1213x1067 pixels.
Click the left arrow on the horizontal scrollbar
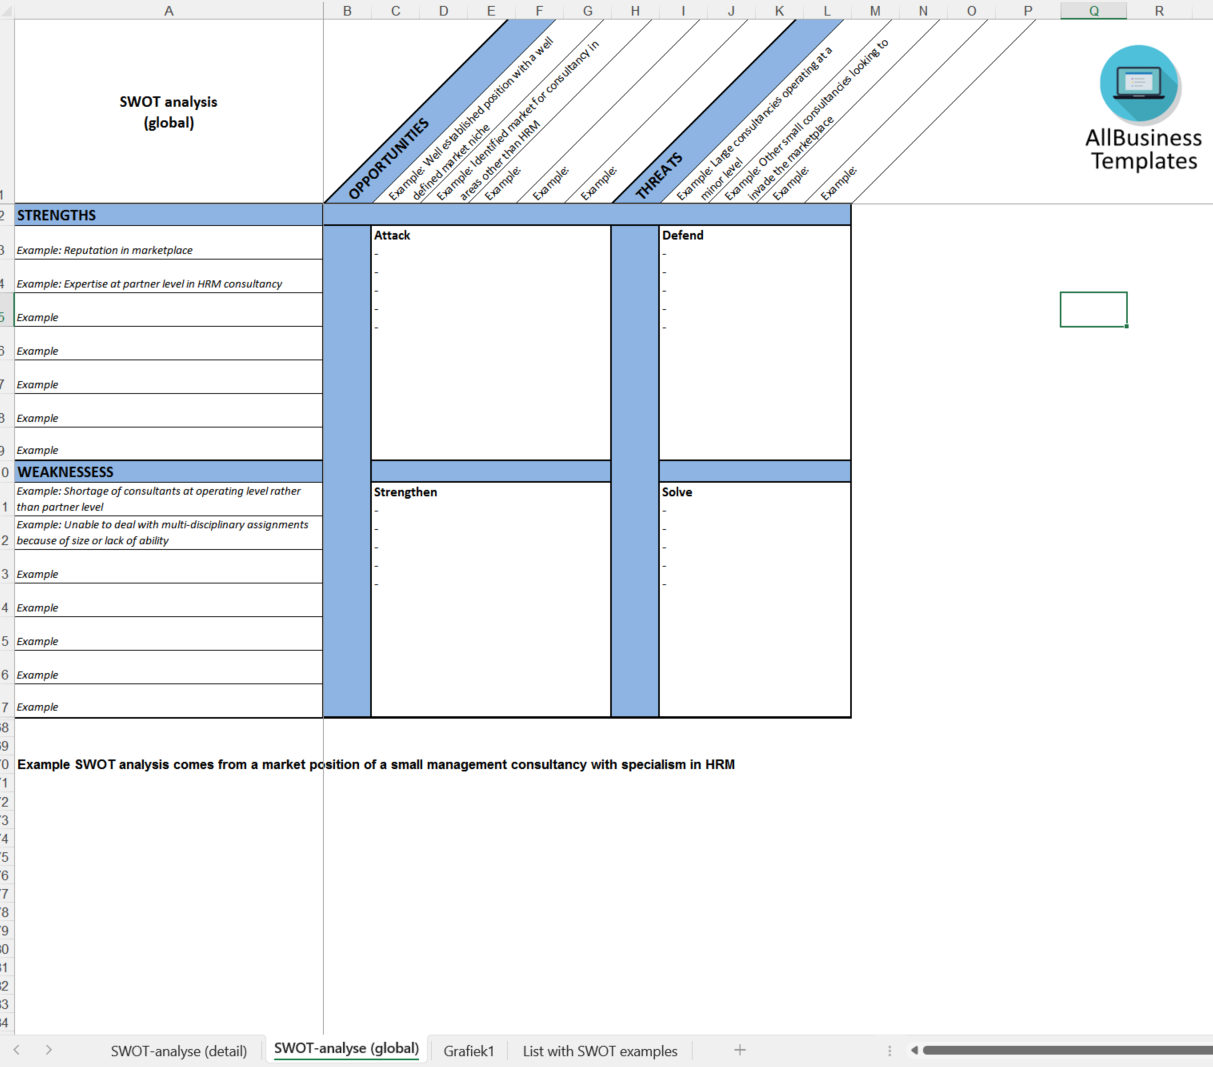click(913, 1050)
